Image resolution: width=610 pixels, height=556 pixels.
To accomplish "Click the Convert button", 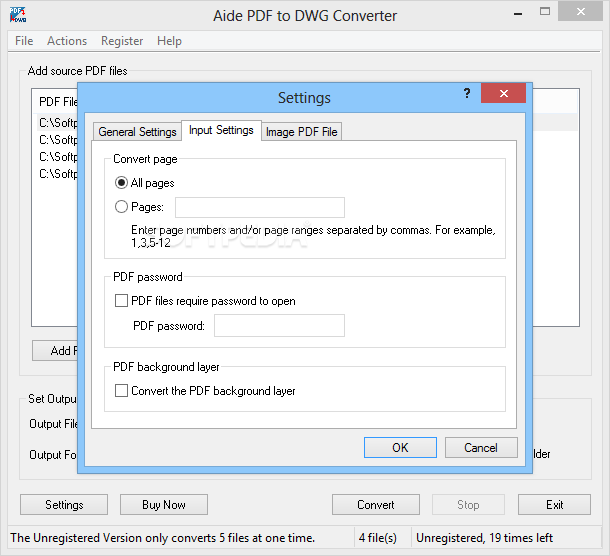I will [376, 505].
